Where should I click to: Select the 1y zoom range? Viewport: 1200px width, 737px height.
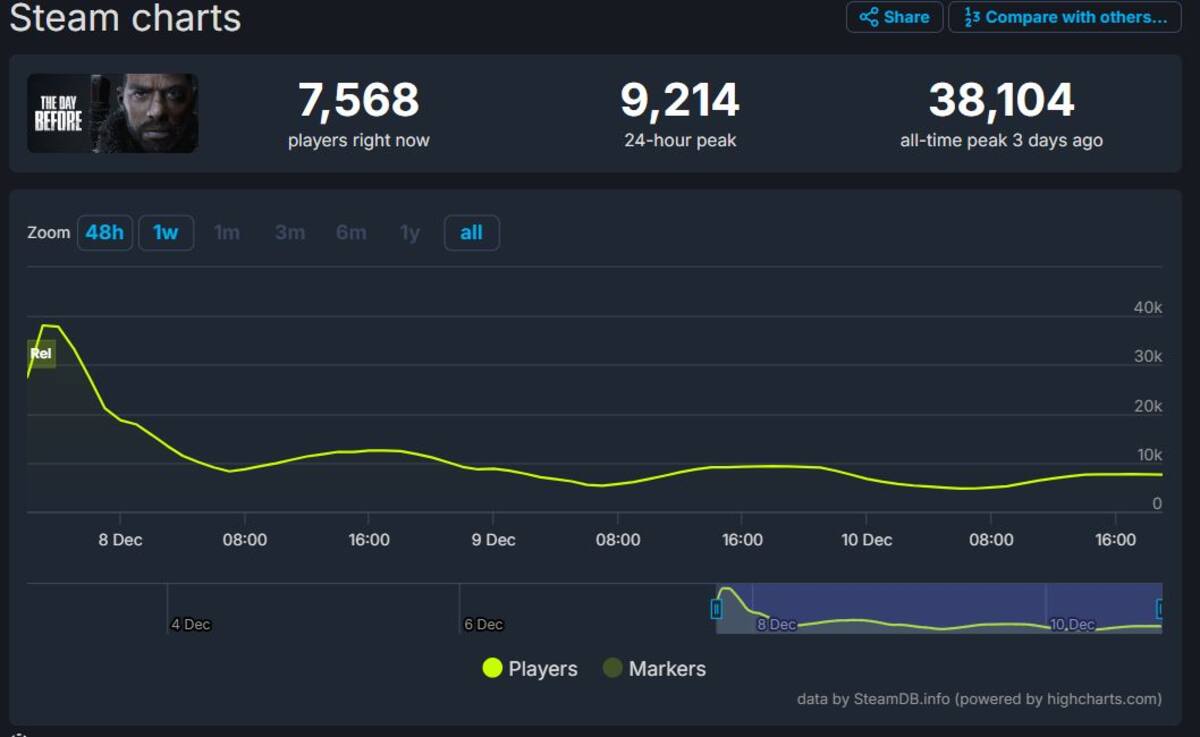(410, 233)
